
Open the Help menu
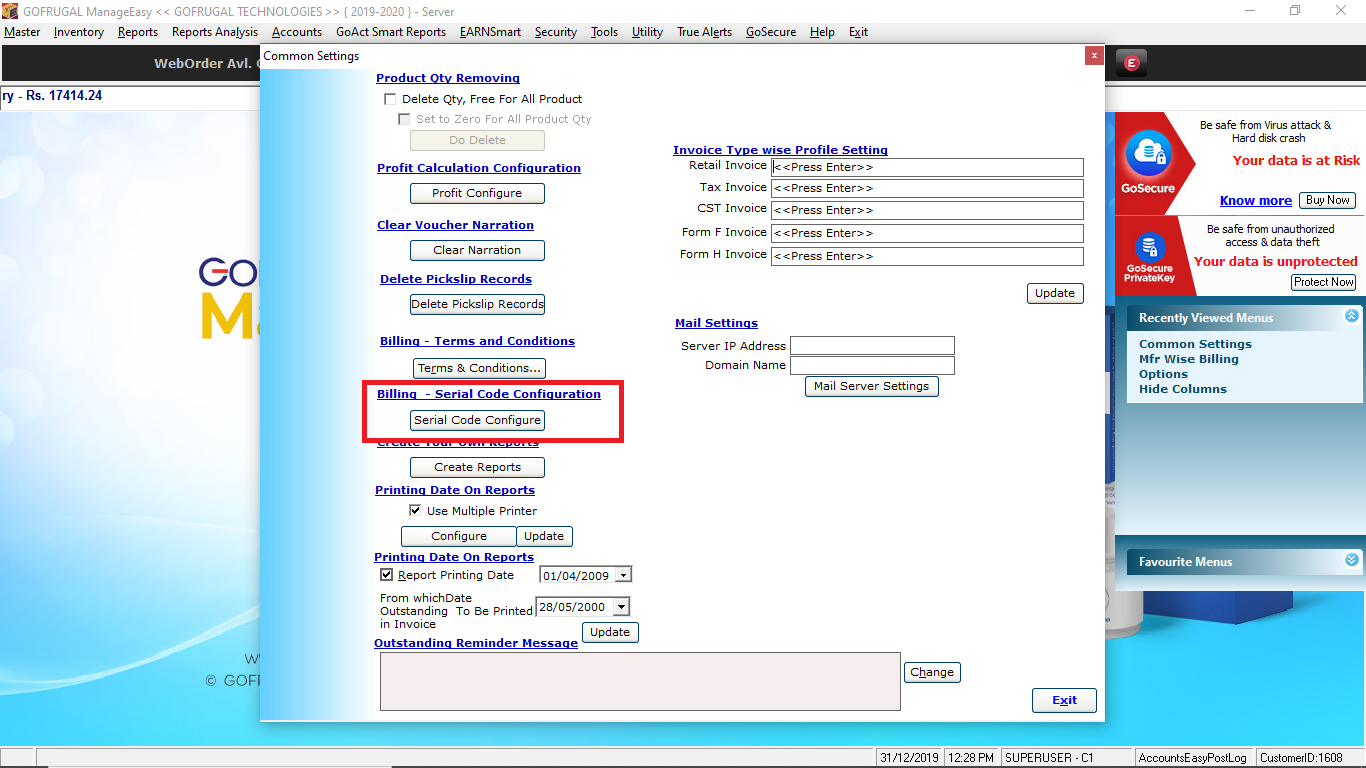coord(822,32)
